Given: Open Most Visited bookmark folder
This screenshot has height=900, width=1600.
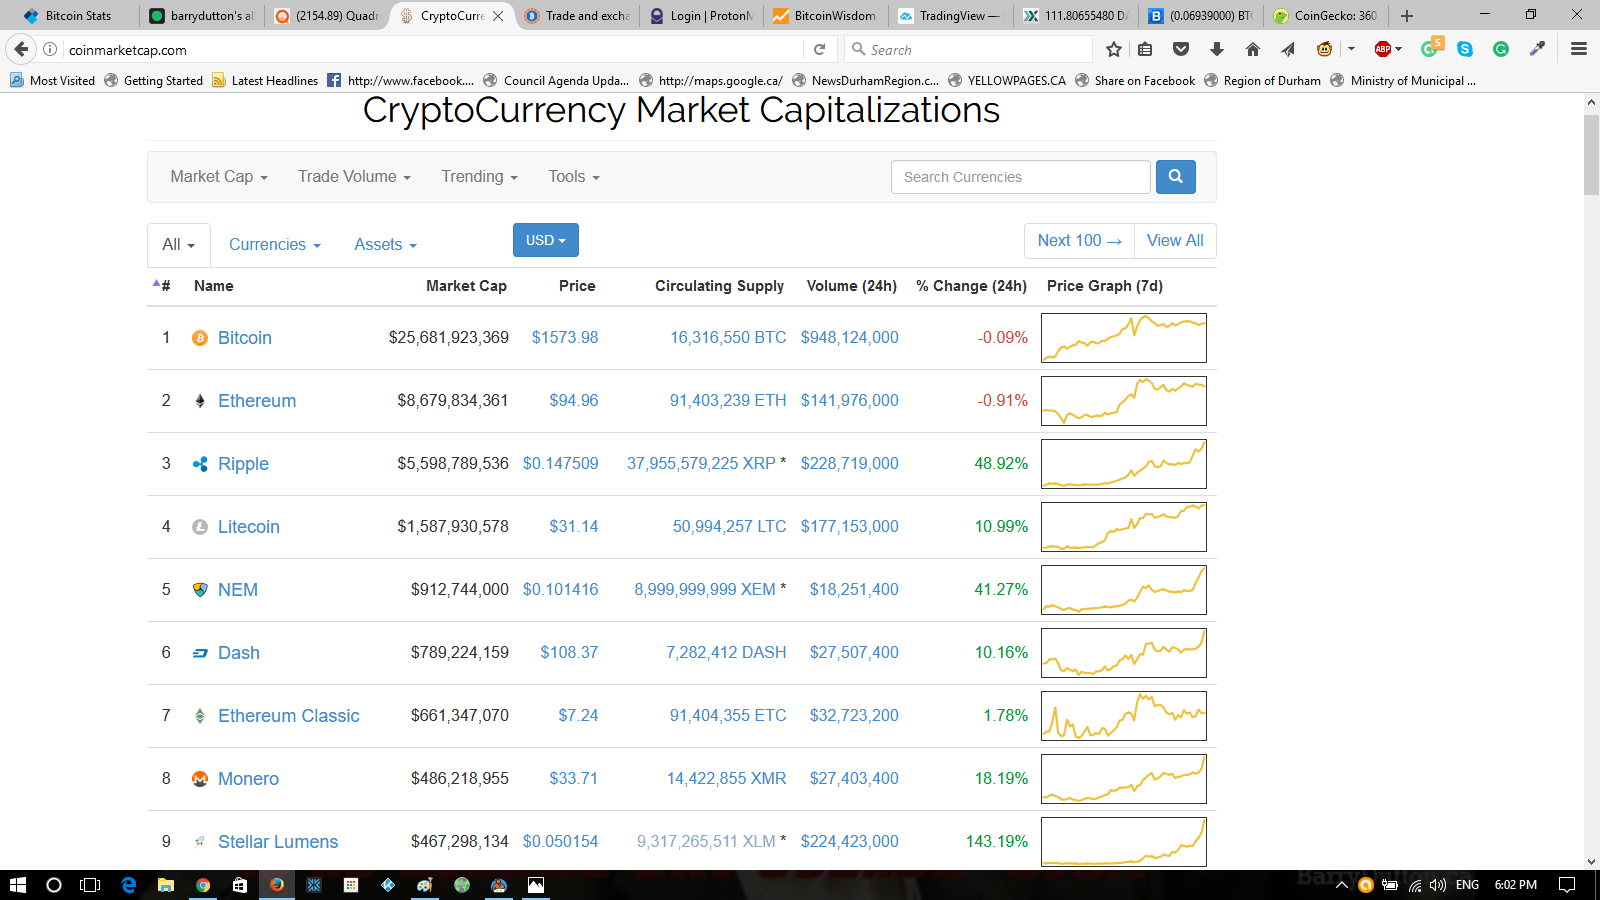Looking at the screenshot, I should pos(52,81).
